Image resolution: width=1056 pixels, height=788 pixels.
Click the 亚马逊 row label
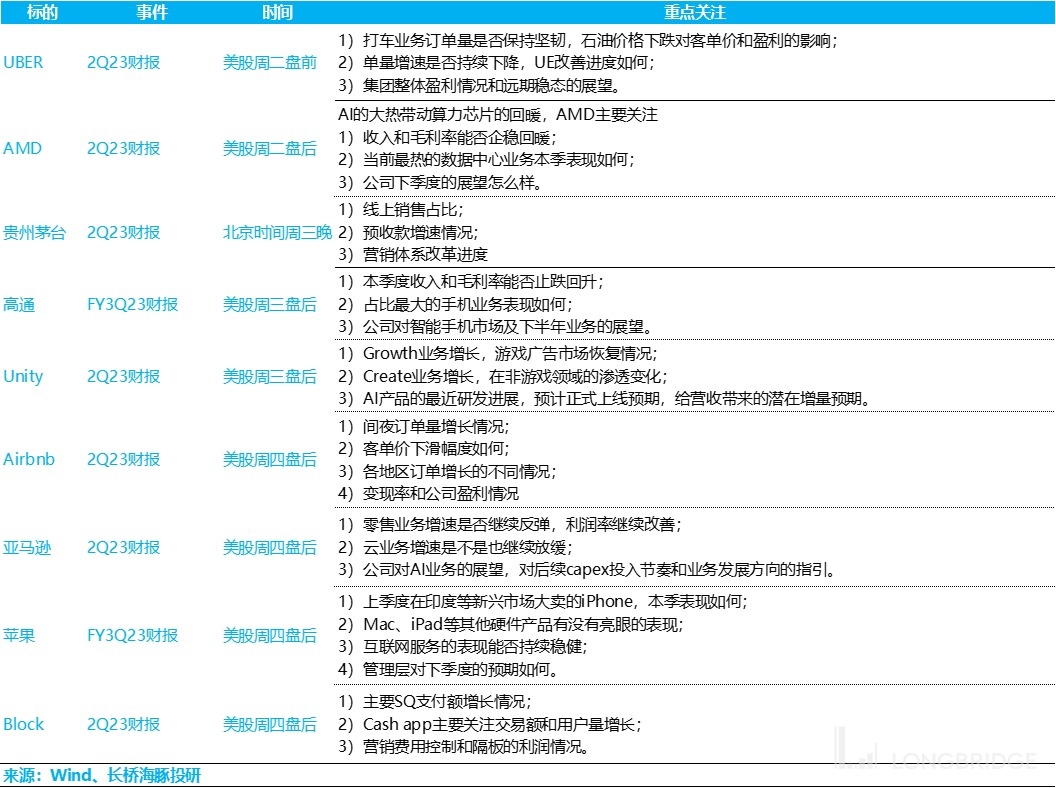click(x=27, y=548)
